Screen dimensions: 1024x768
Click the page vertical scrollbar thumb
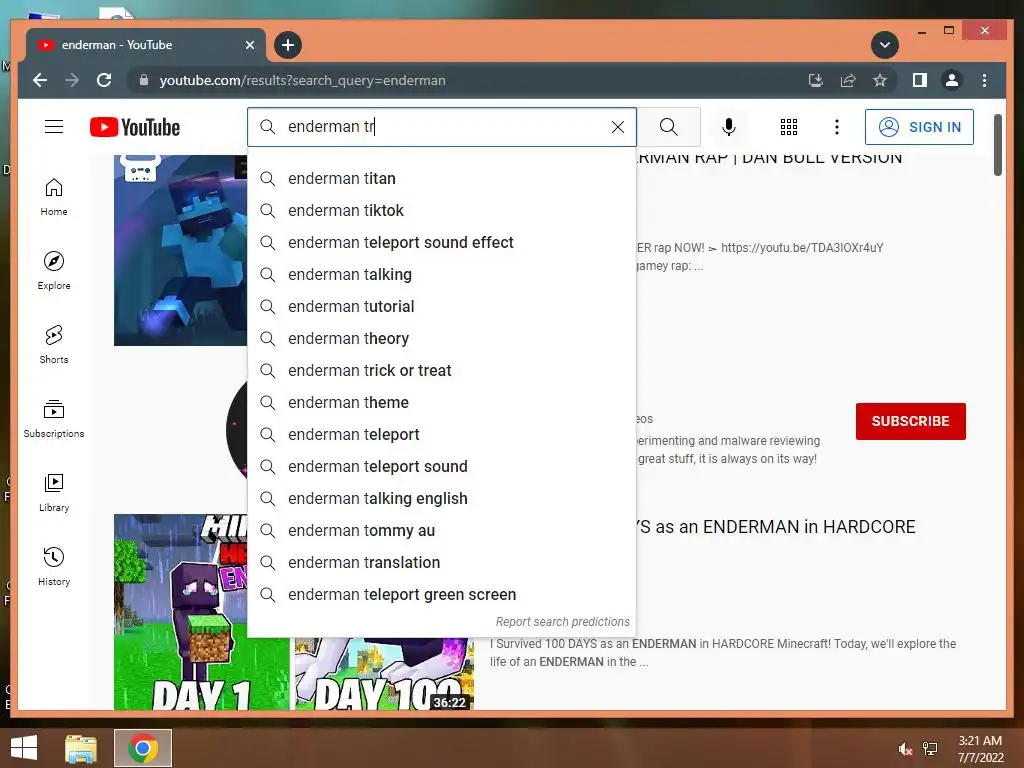(x=997, y=145)
